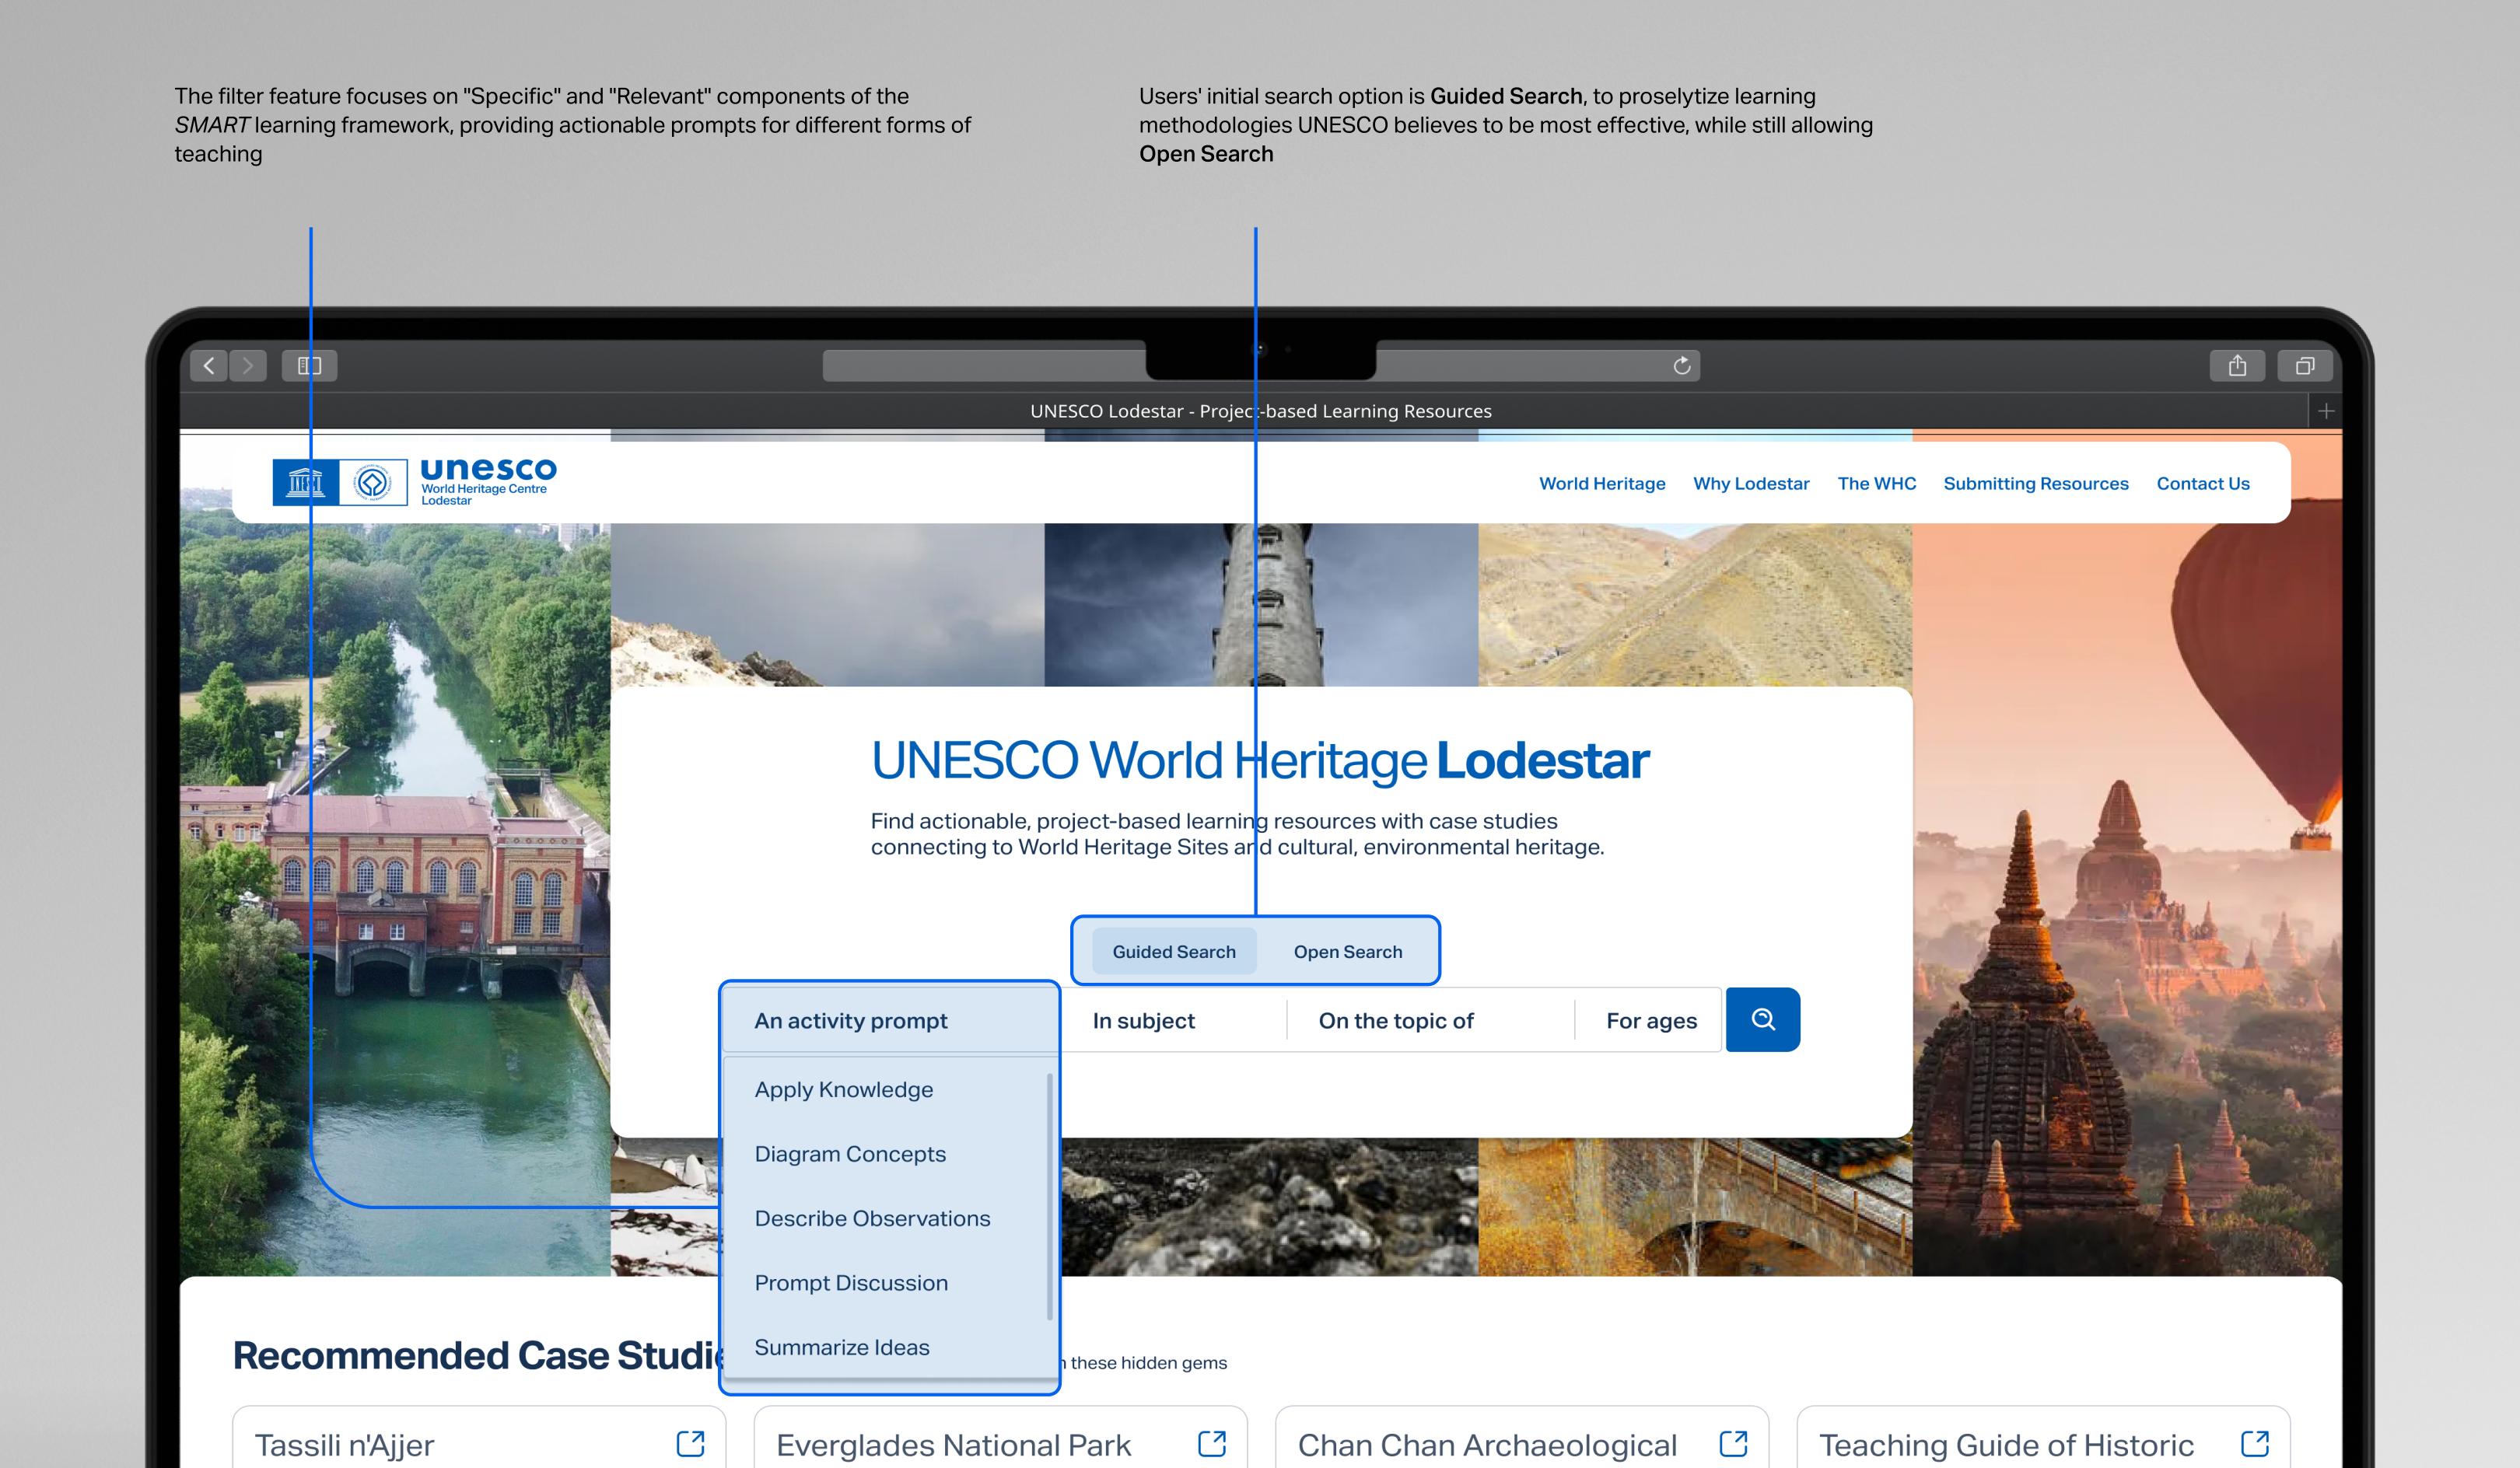Click the Recommended Case Studies heading
2520x1468 pixels.
click(476, 1356)
